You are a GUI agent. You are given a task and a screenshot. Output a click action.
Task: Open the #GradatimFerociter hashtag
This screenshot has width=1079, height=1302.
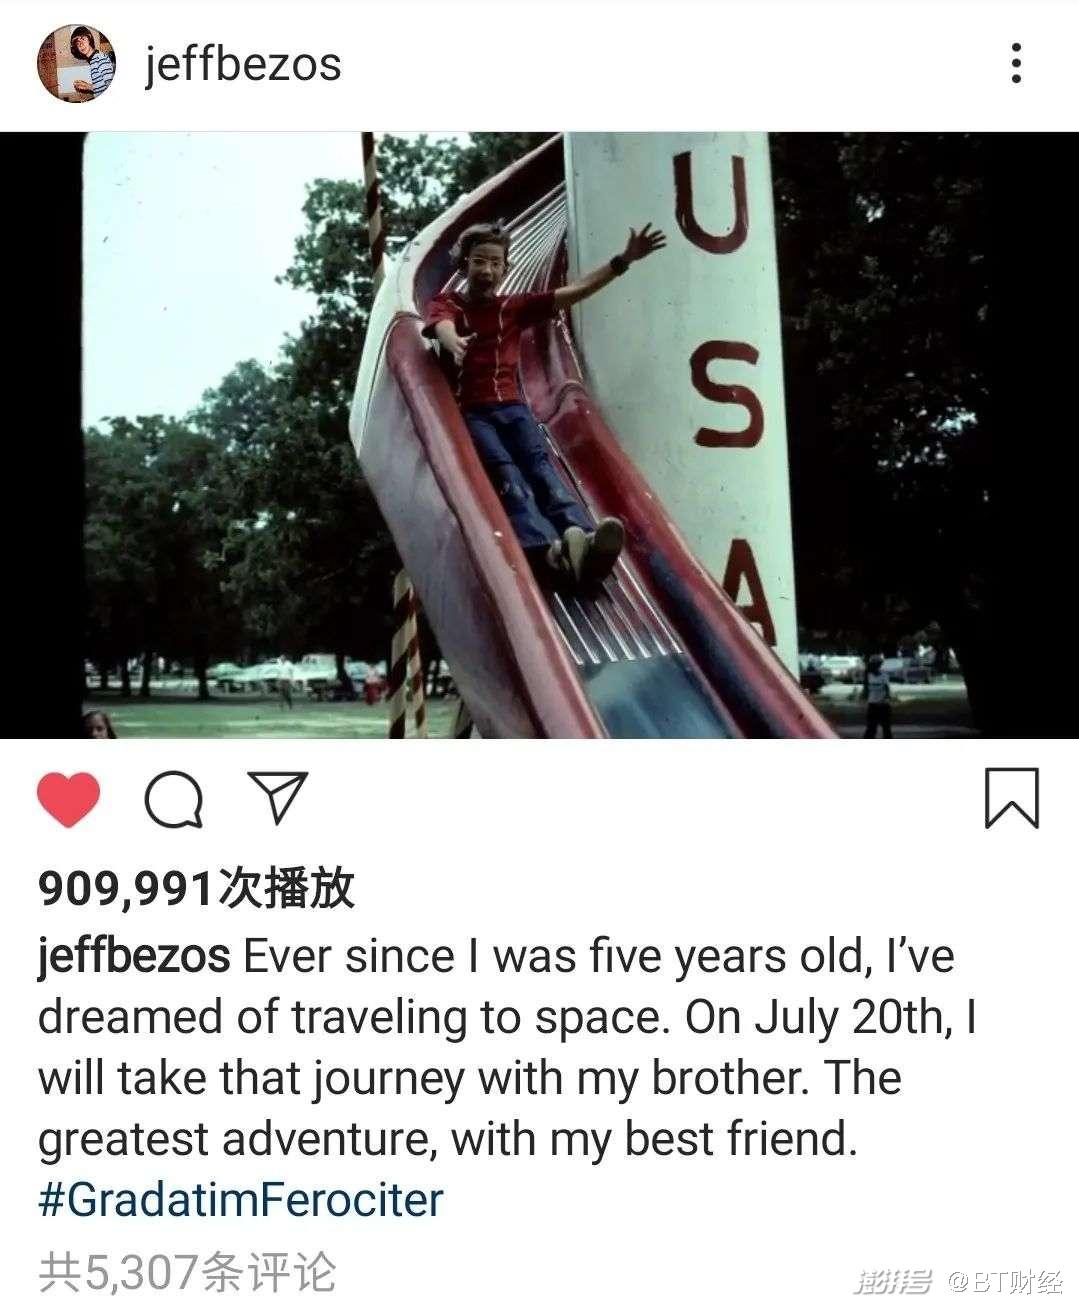(240, 1199)
